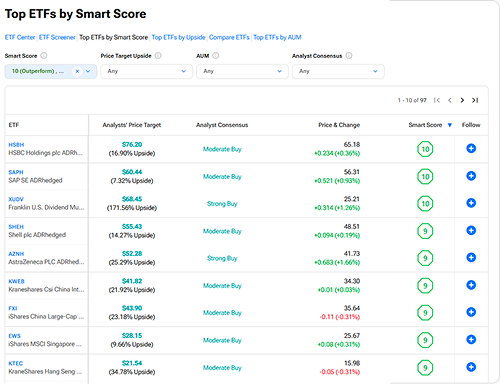The height and width of the screenshot is (384, 500).
Task: Open the ETF Center tab
Action: pos(20,37)
